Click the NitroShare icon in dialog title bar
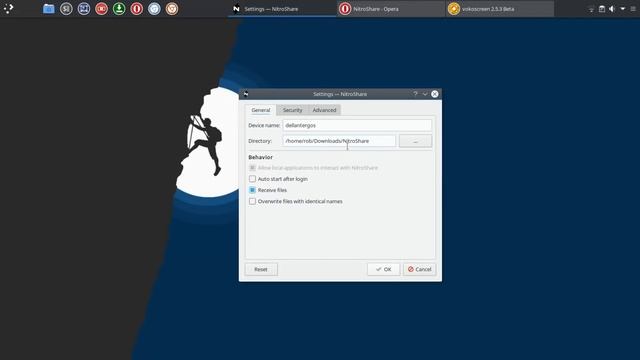 [x=246, y=94]
